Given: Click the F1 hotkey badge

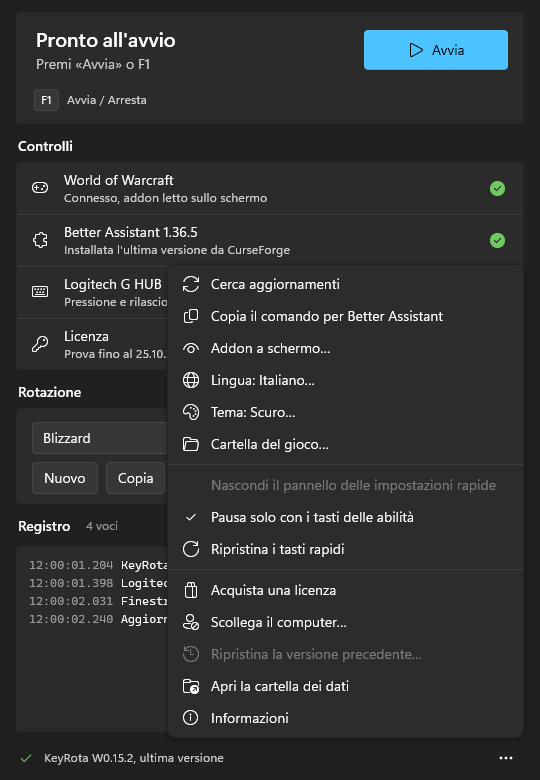Looking at the screenshot, I should coord(46,100).
